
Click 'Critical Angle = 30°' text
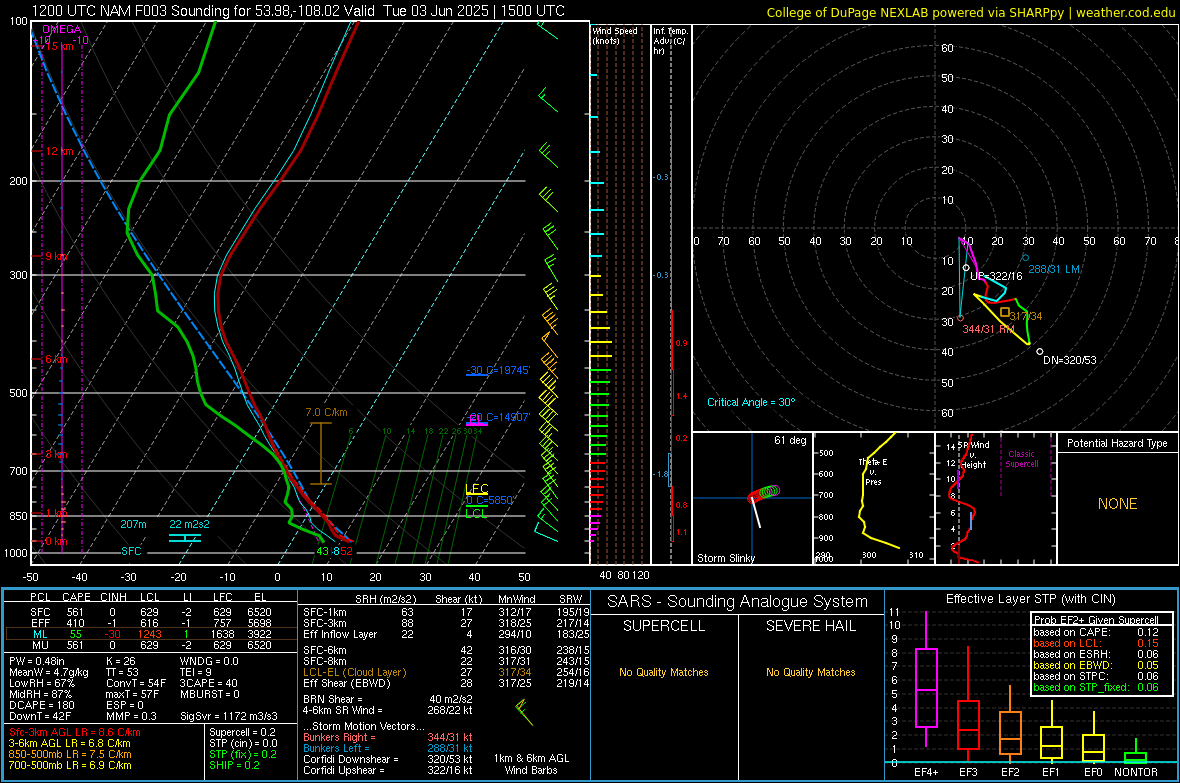(751, 403)
